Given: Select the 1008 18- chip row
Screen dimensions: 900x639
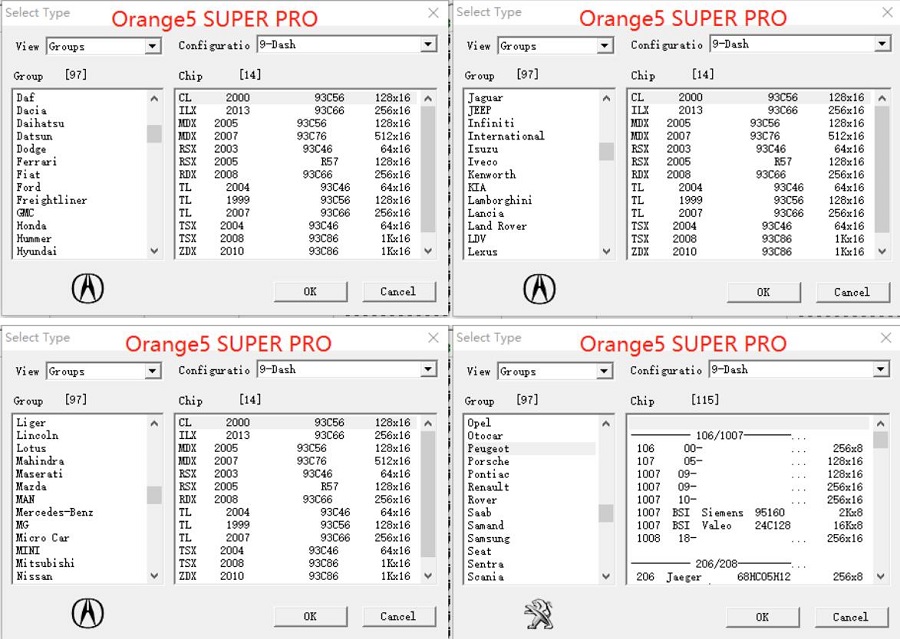Looking at the screenshot, I should pos(749,538).
